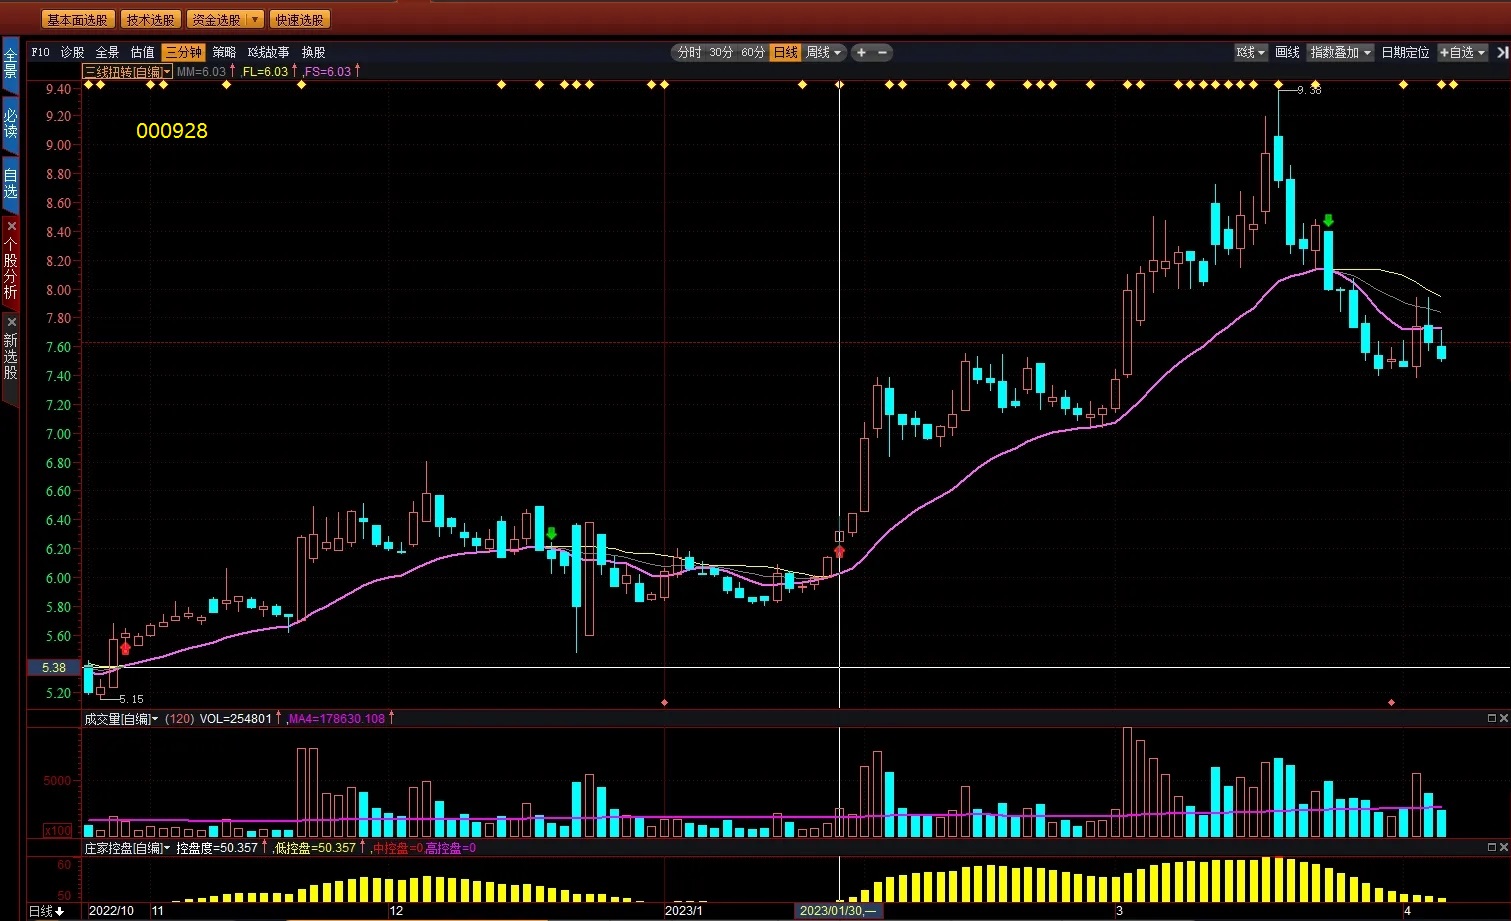1511x921 pixels.
Task: Click the FL=6.03 indicator value
Action: pyautogui.click(x=266, y=72)
